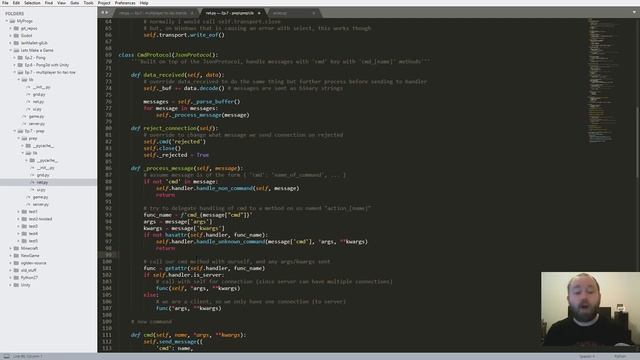Viewport: 640px width, 360px height.
Task: Click the highlighted net.py file icon in sidebar
Action: (x=33, y=182)
